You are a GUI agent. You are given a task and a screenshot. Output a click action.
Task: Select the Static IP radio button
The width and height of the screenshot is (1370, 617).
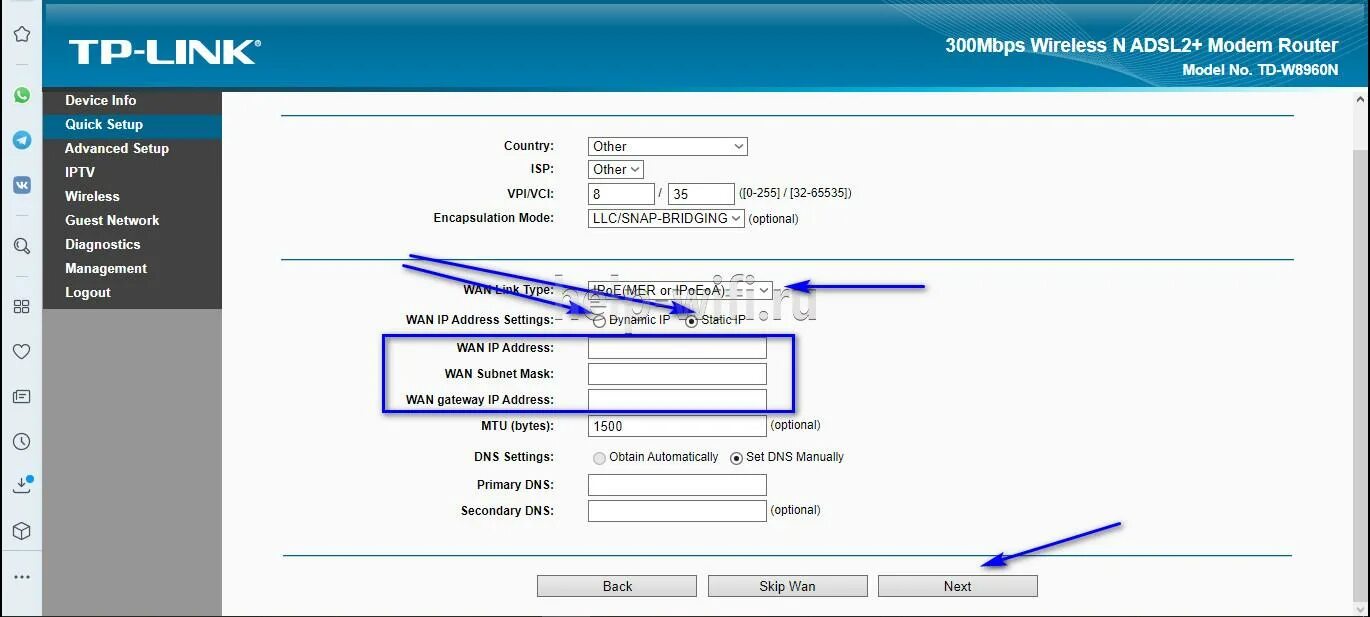691,321
